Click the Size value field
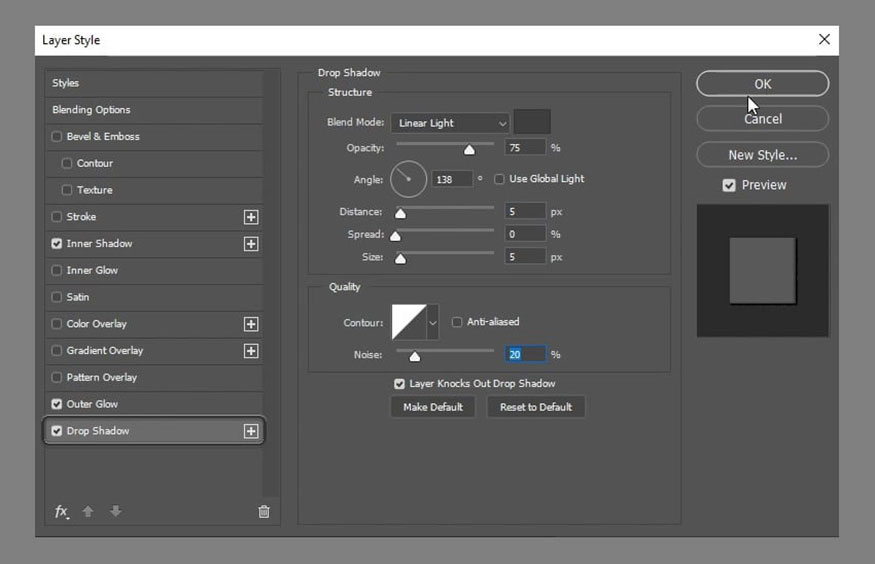Viewport: 875px width, 564px height. click(x=525, y=257)
